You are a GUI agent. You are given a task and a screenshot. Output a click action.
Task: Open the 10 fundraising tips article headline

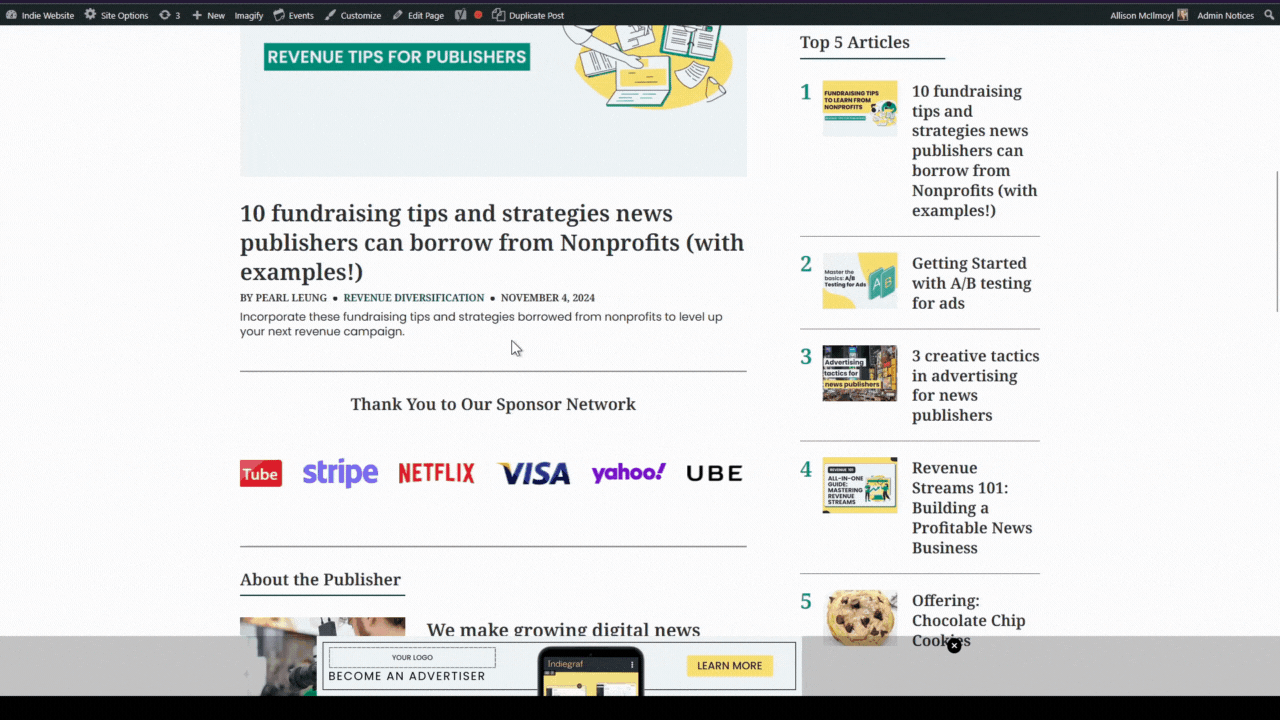tap(492, 242)
